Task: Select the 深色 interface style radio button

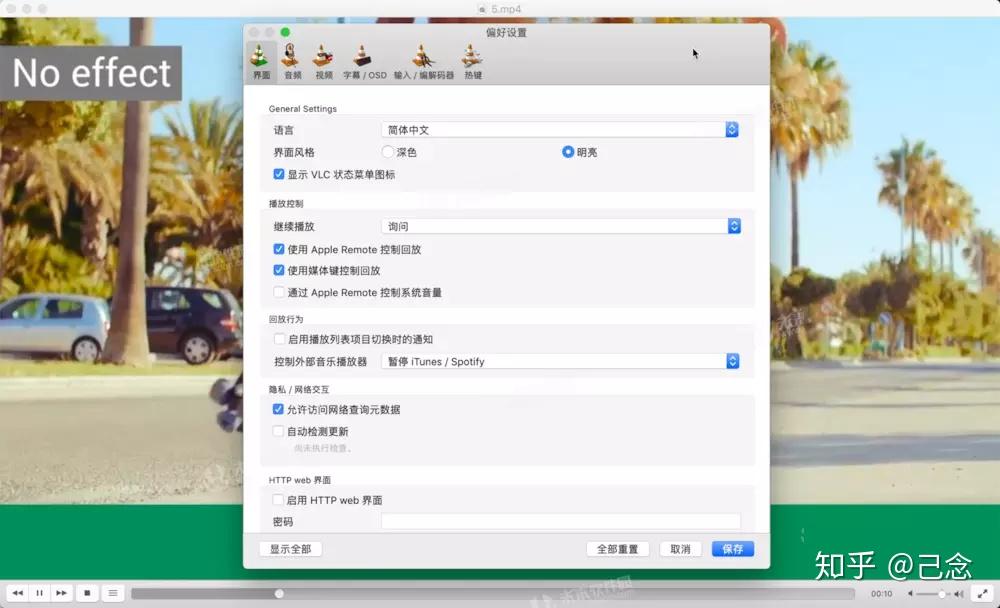Action: click(388, 152)
